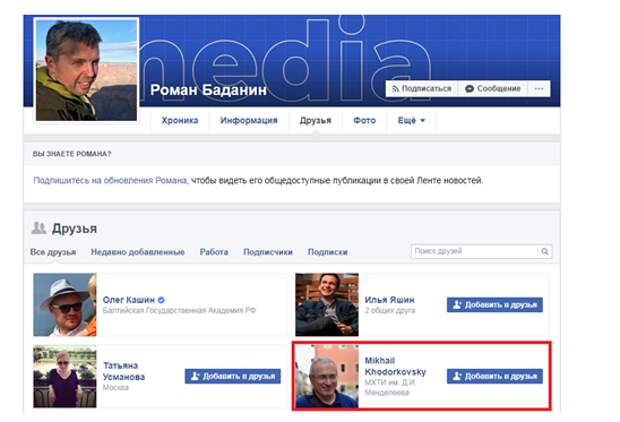Add Татьяна Усманова as a friend
620x422 pixels.
pos(232,376)
